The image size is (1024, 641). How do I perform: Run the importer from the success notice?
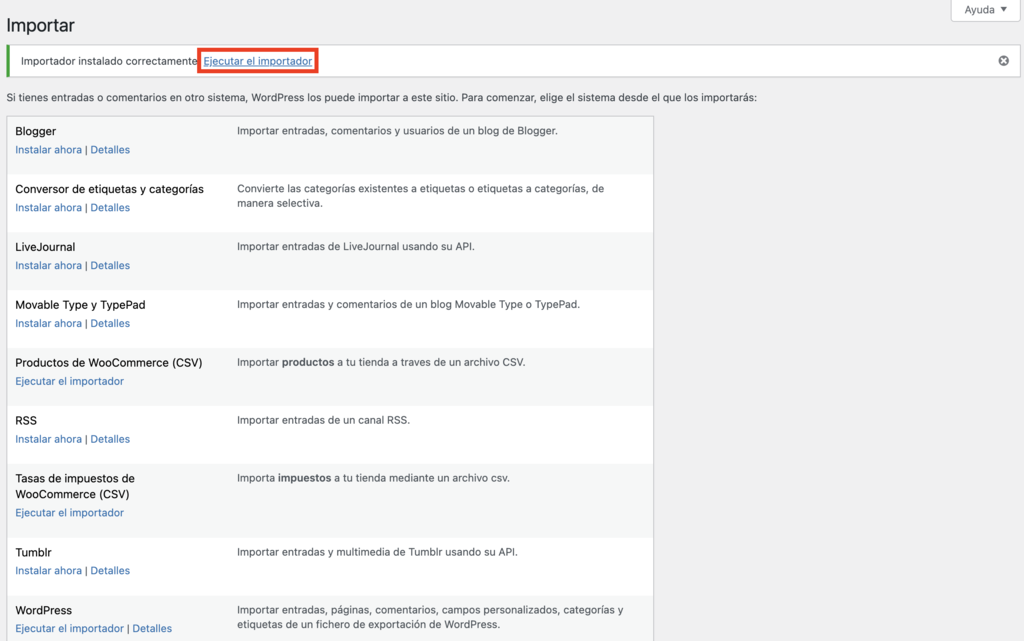(x=257, y=60)
